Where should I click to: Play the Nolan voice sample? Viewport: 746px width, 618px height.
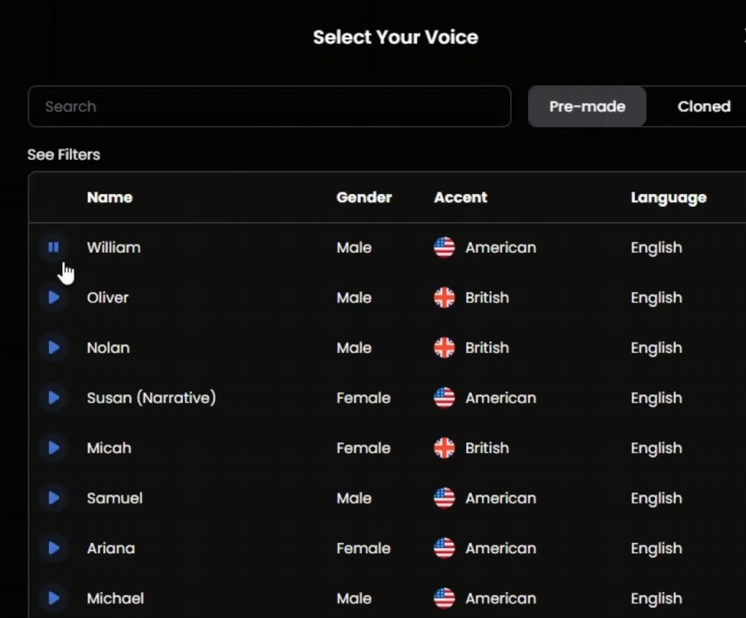(x=53, y=347)
